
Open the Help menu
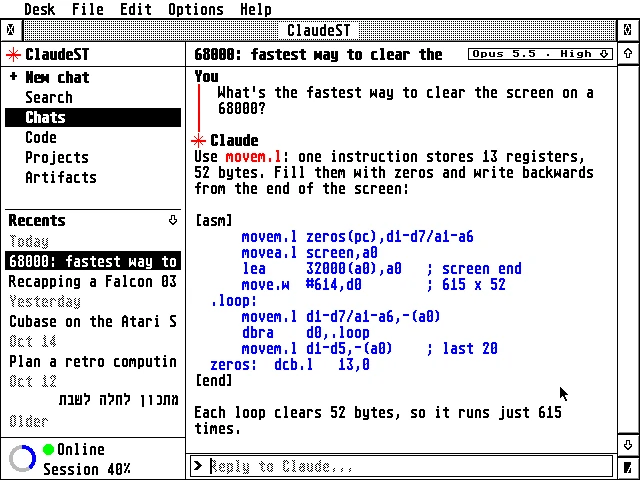coord(256,9)
